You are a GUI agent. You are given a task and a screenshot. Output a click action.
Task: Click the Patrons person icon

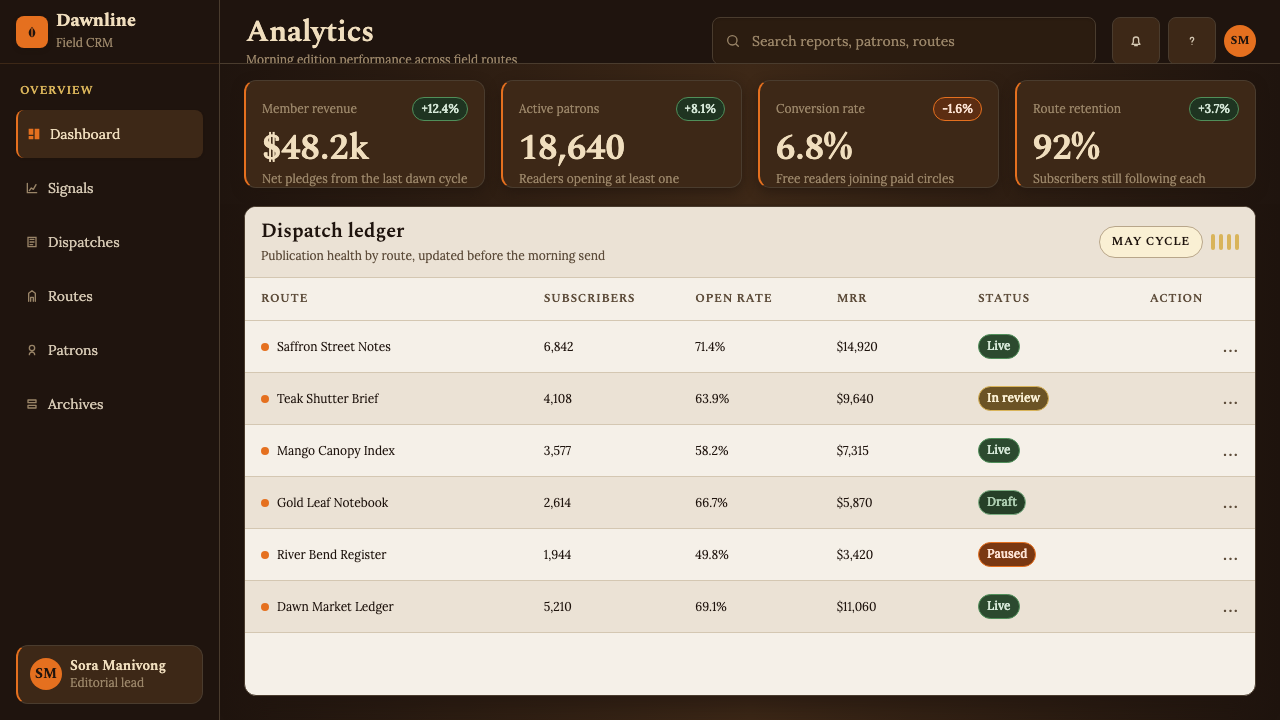pos(32,350)
